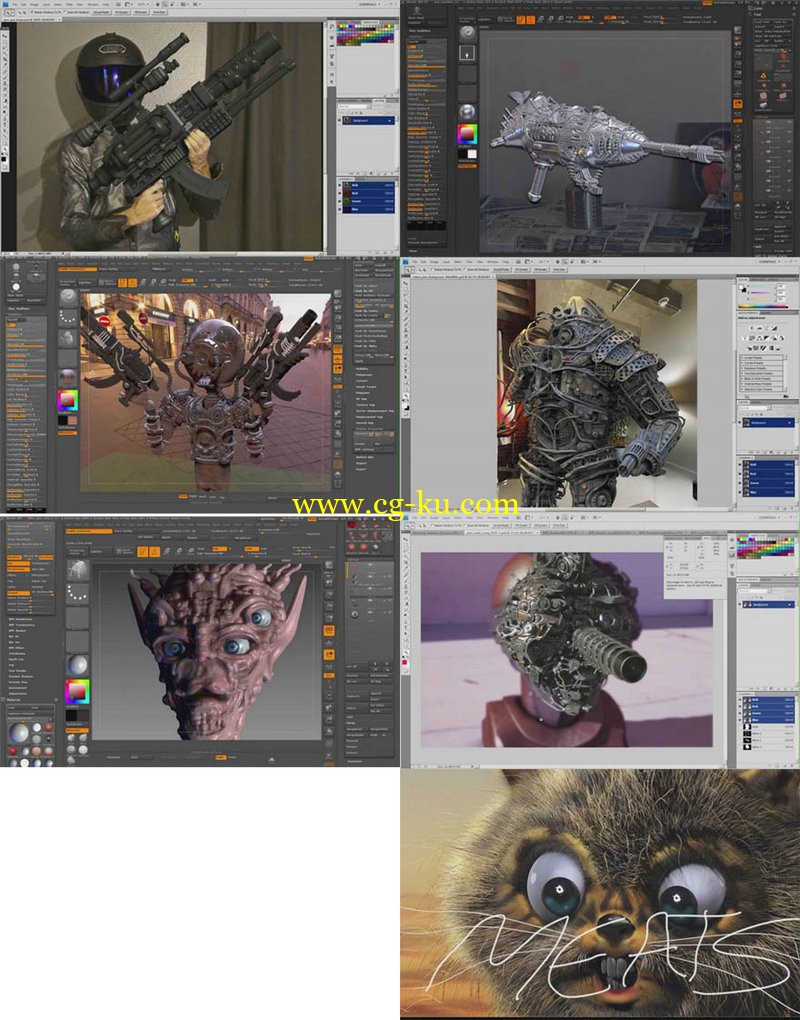Click the rainbow color picker in silver gun ZBrush window
This screenshot has width=800, height=1020.
click(467, 134)
